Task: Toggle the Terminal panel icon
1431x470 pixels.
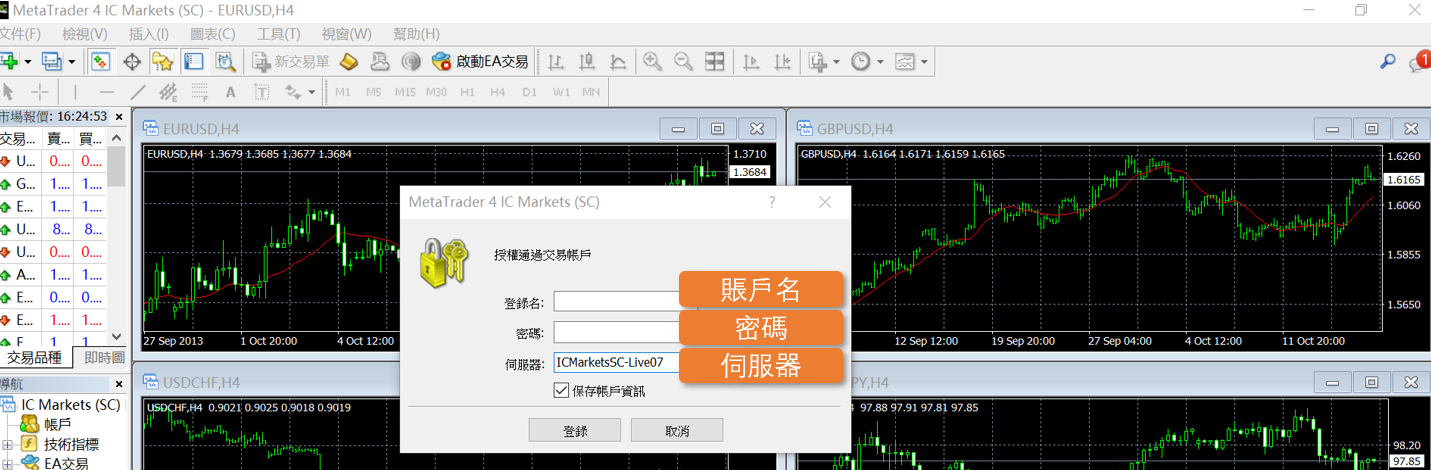Action: 193,61
